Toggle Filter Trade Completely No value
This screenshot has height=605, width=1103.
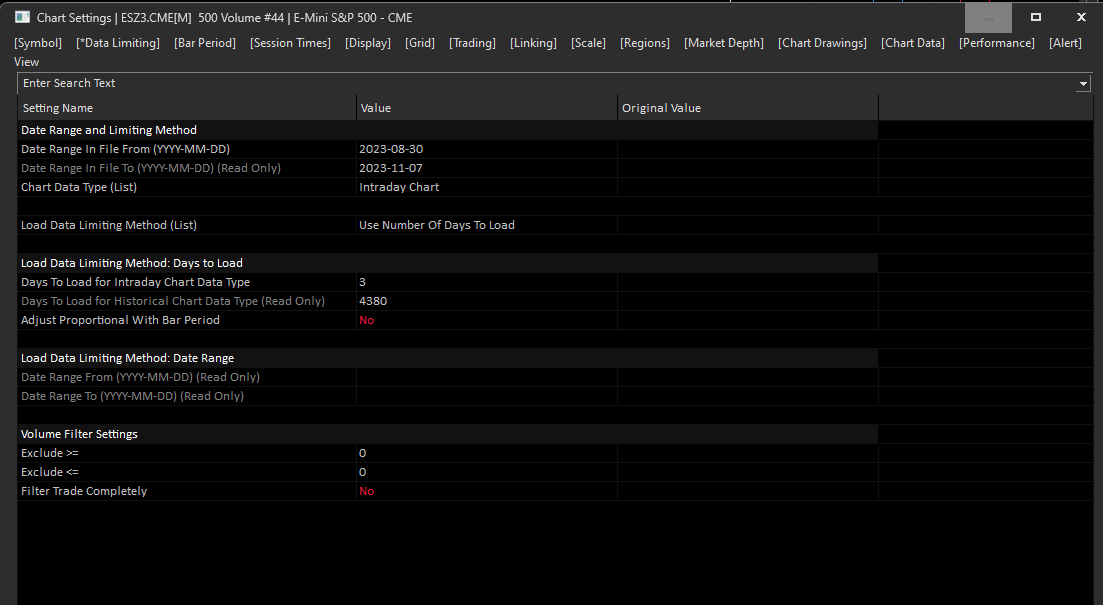tap(487, 491)
